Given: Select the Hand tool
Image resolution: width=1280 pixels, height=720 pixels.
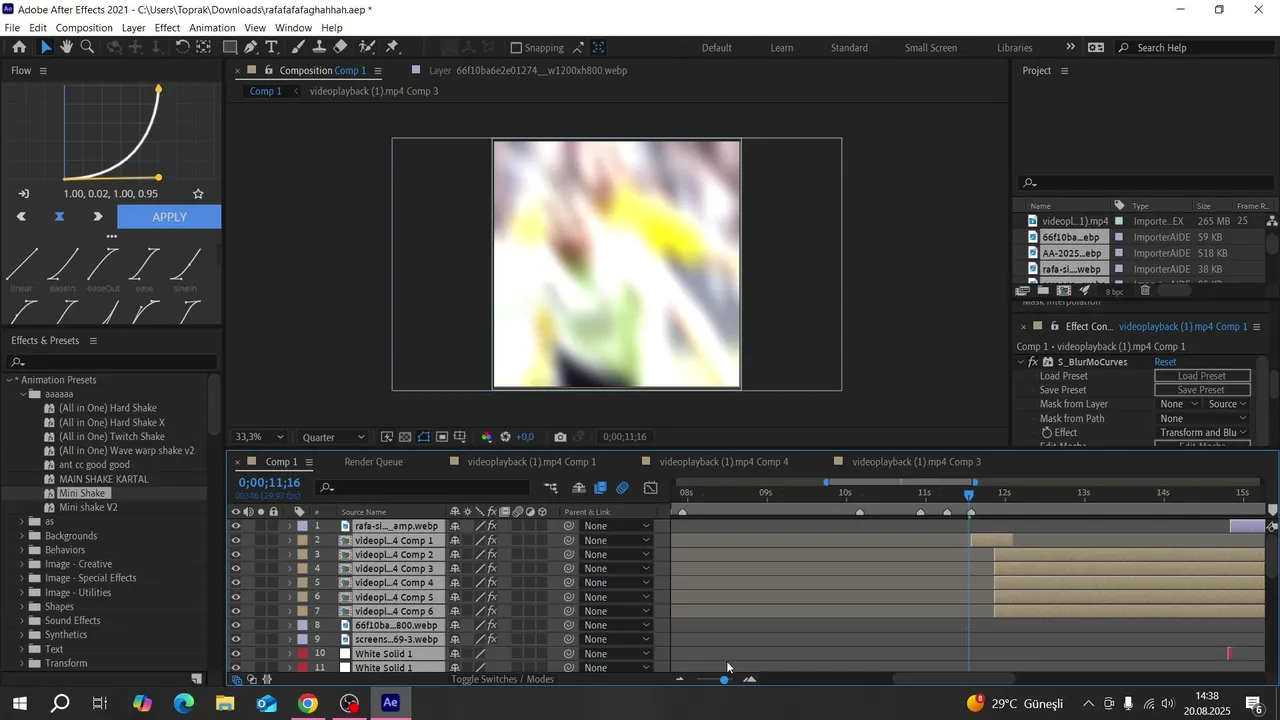Looking at the screenshot, I should point(66,47).
